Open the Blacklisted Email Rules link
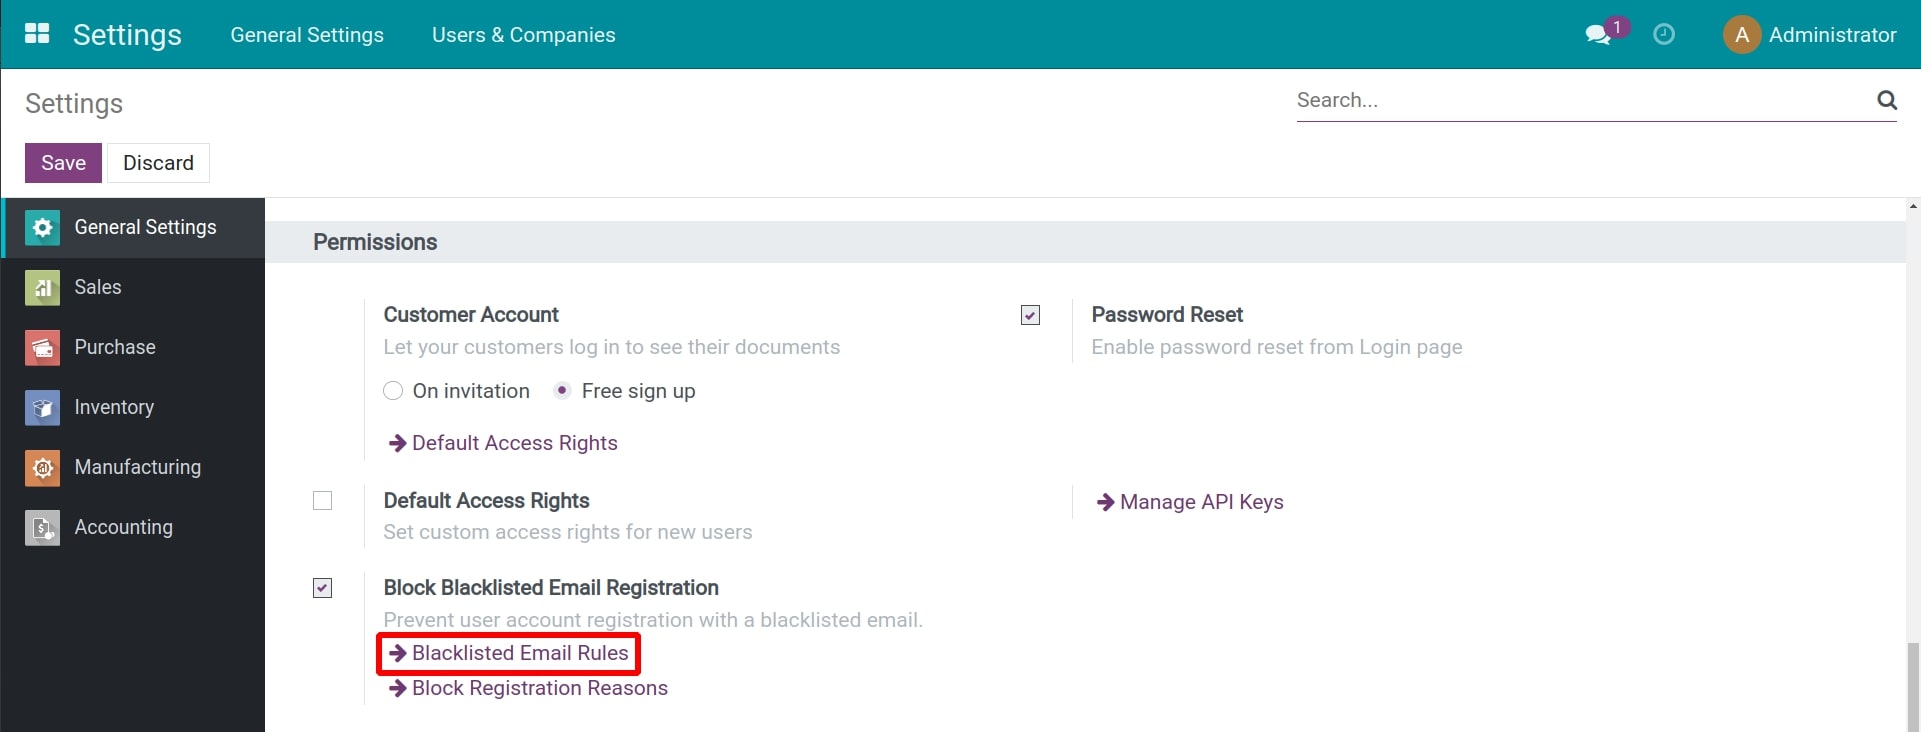This screenshot has width=1921, height=732. tap(509, 653)
